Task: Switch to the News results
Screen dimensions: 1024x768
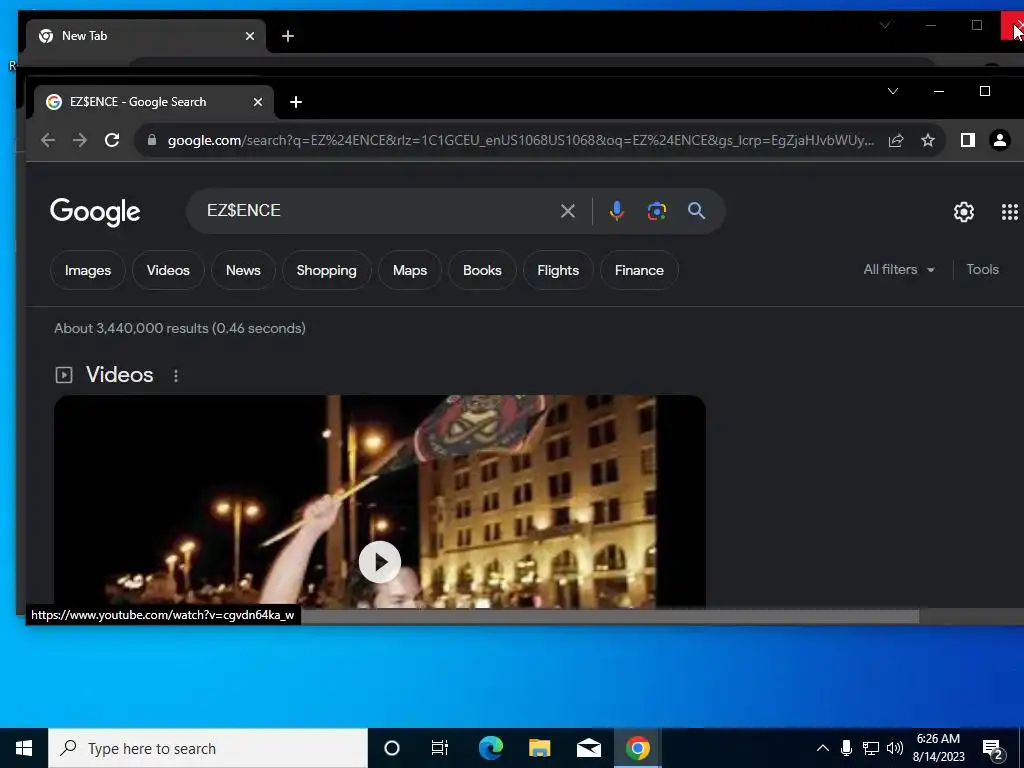Action: pyautogui.click(x=243, y=270)
